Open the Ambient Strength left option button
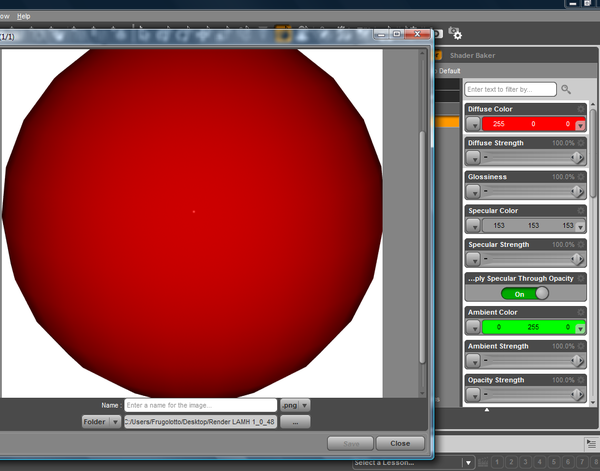600x471 pixels. (474, 361)
